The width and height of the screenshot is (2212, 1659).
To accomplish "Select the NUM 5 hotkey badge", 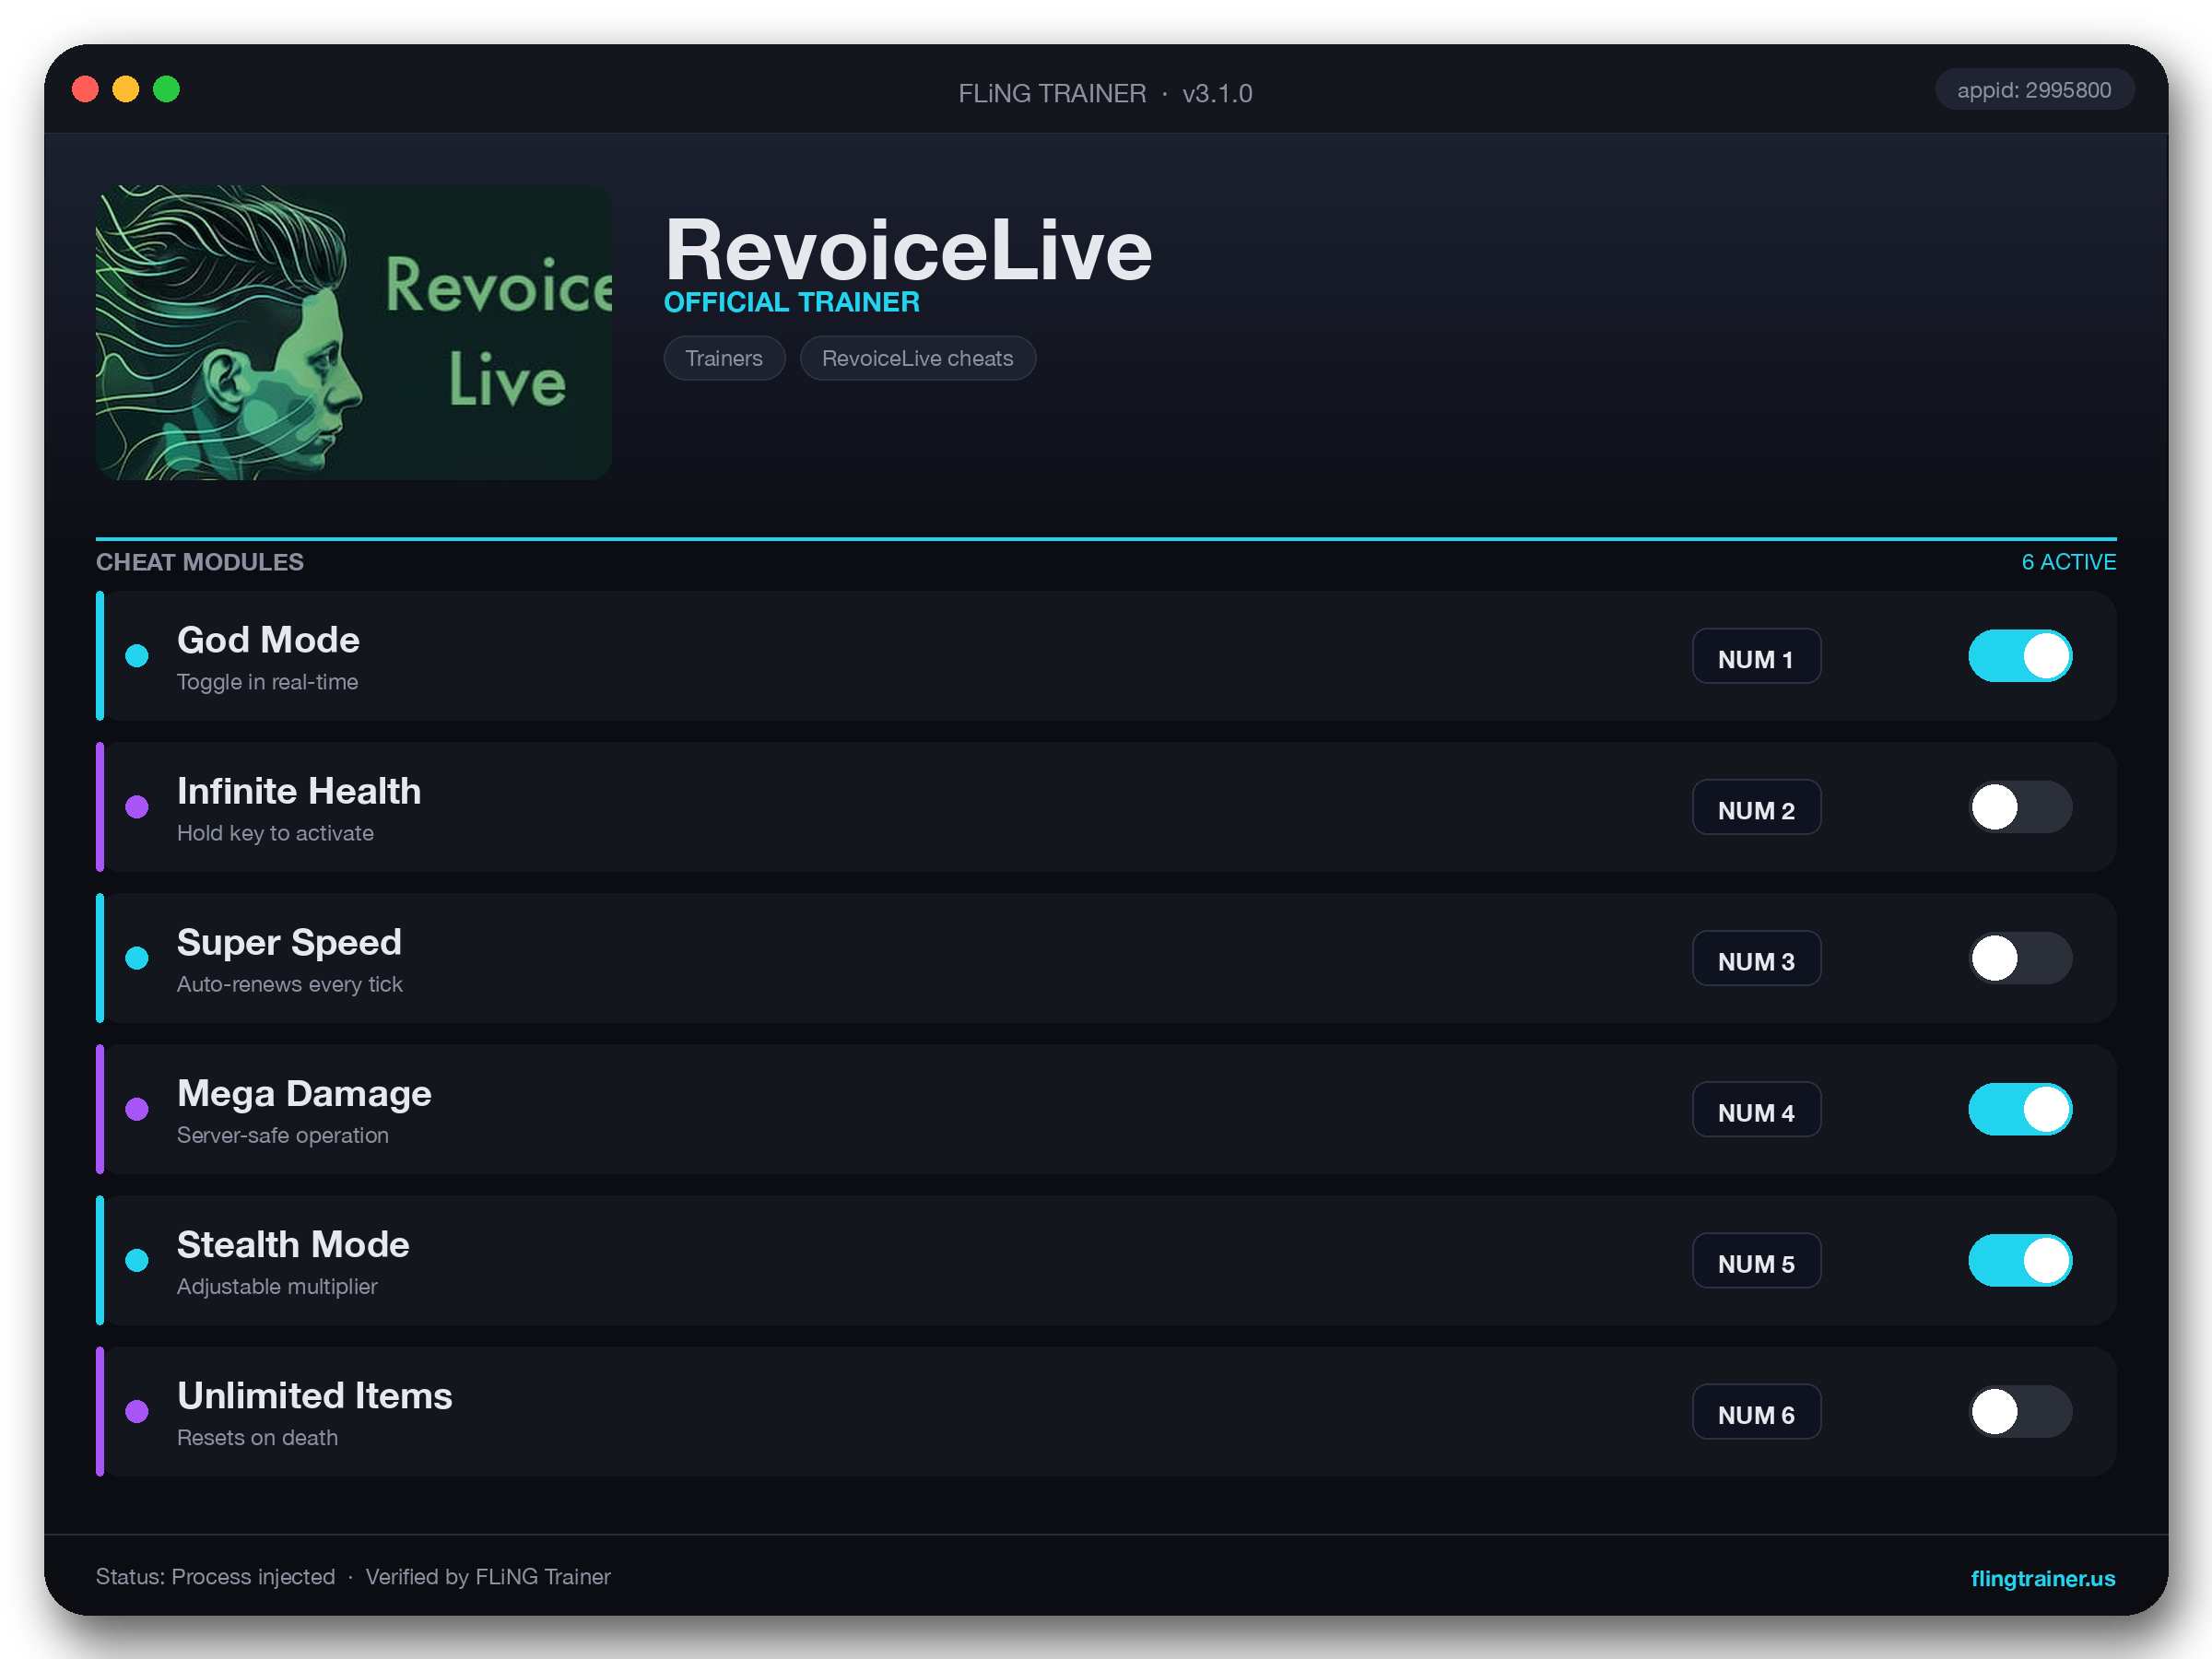I will 1756,1260.
